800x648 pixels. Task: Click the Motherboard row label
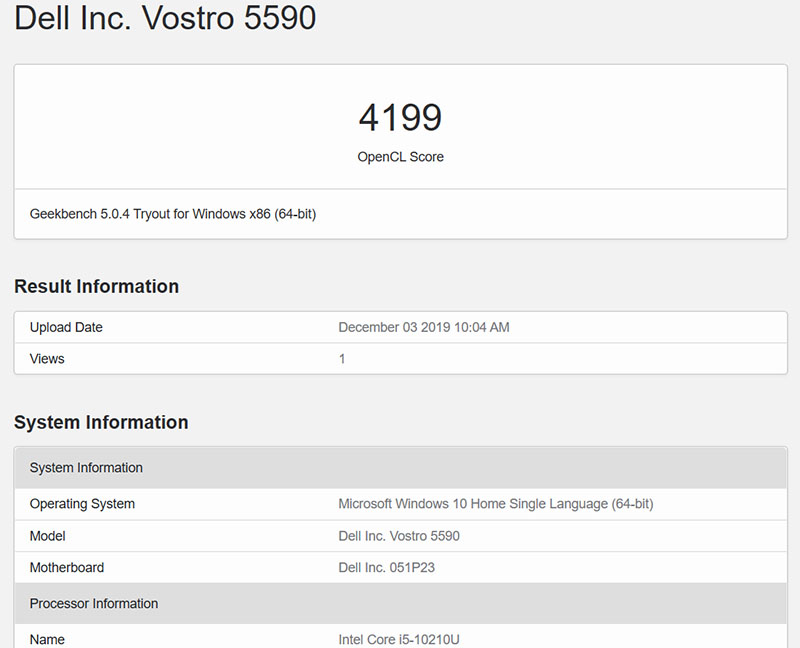pyautogui.click(x=67, y=567)
